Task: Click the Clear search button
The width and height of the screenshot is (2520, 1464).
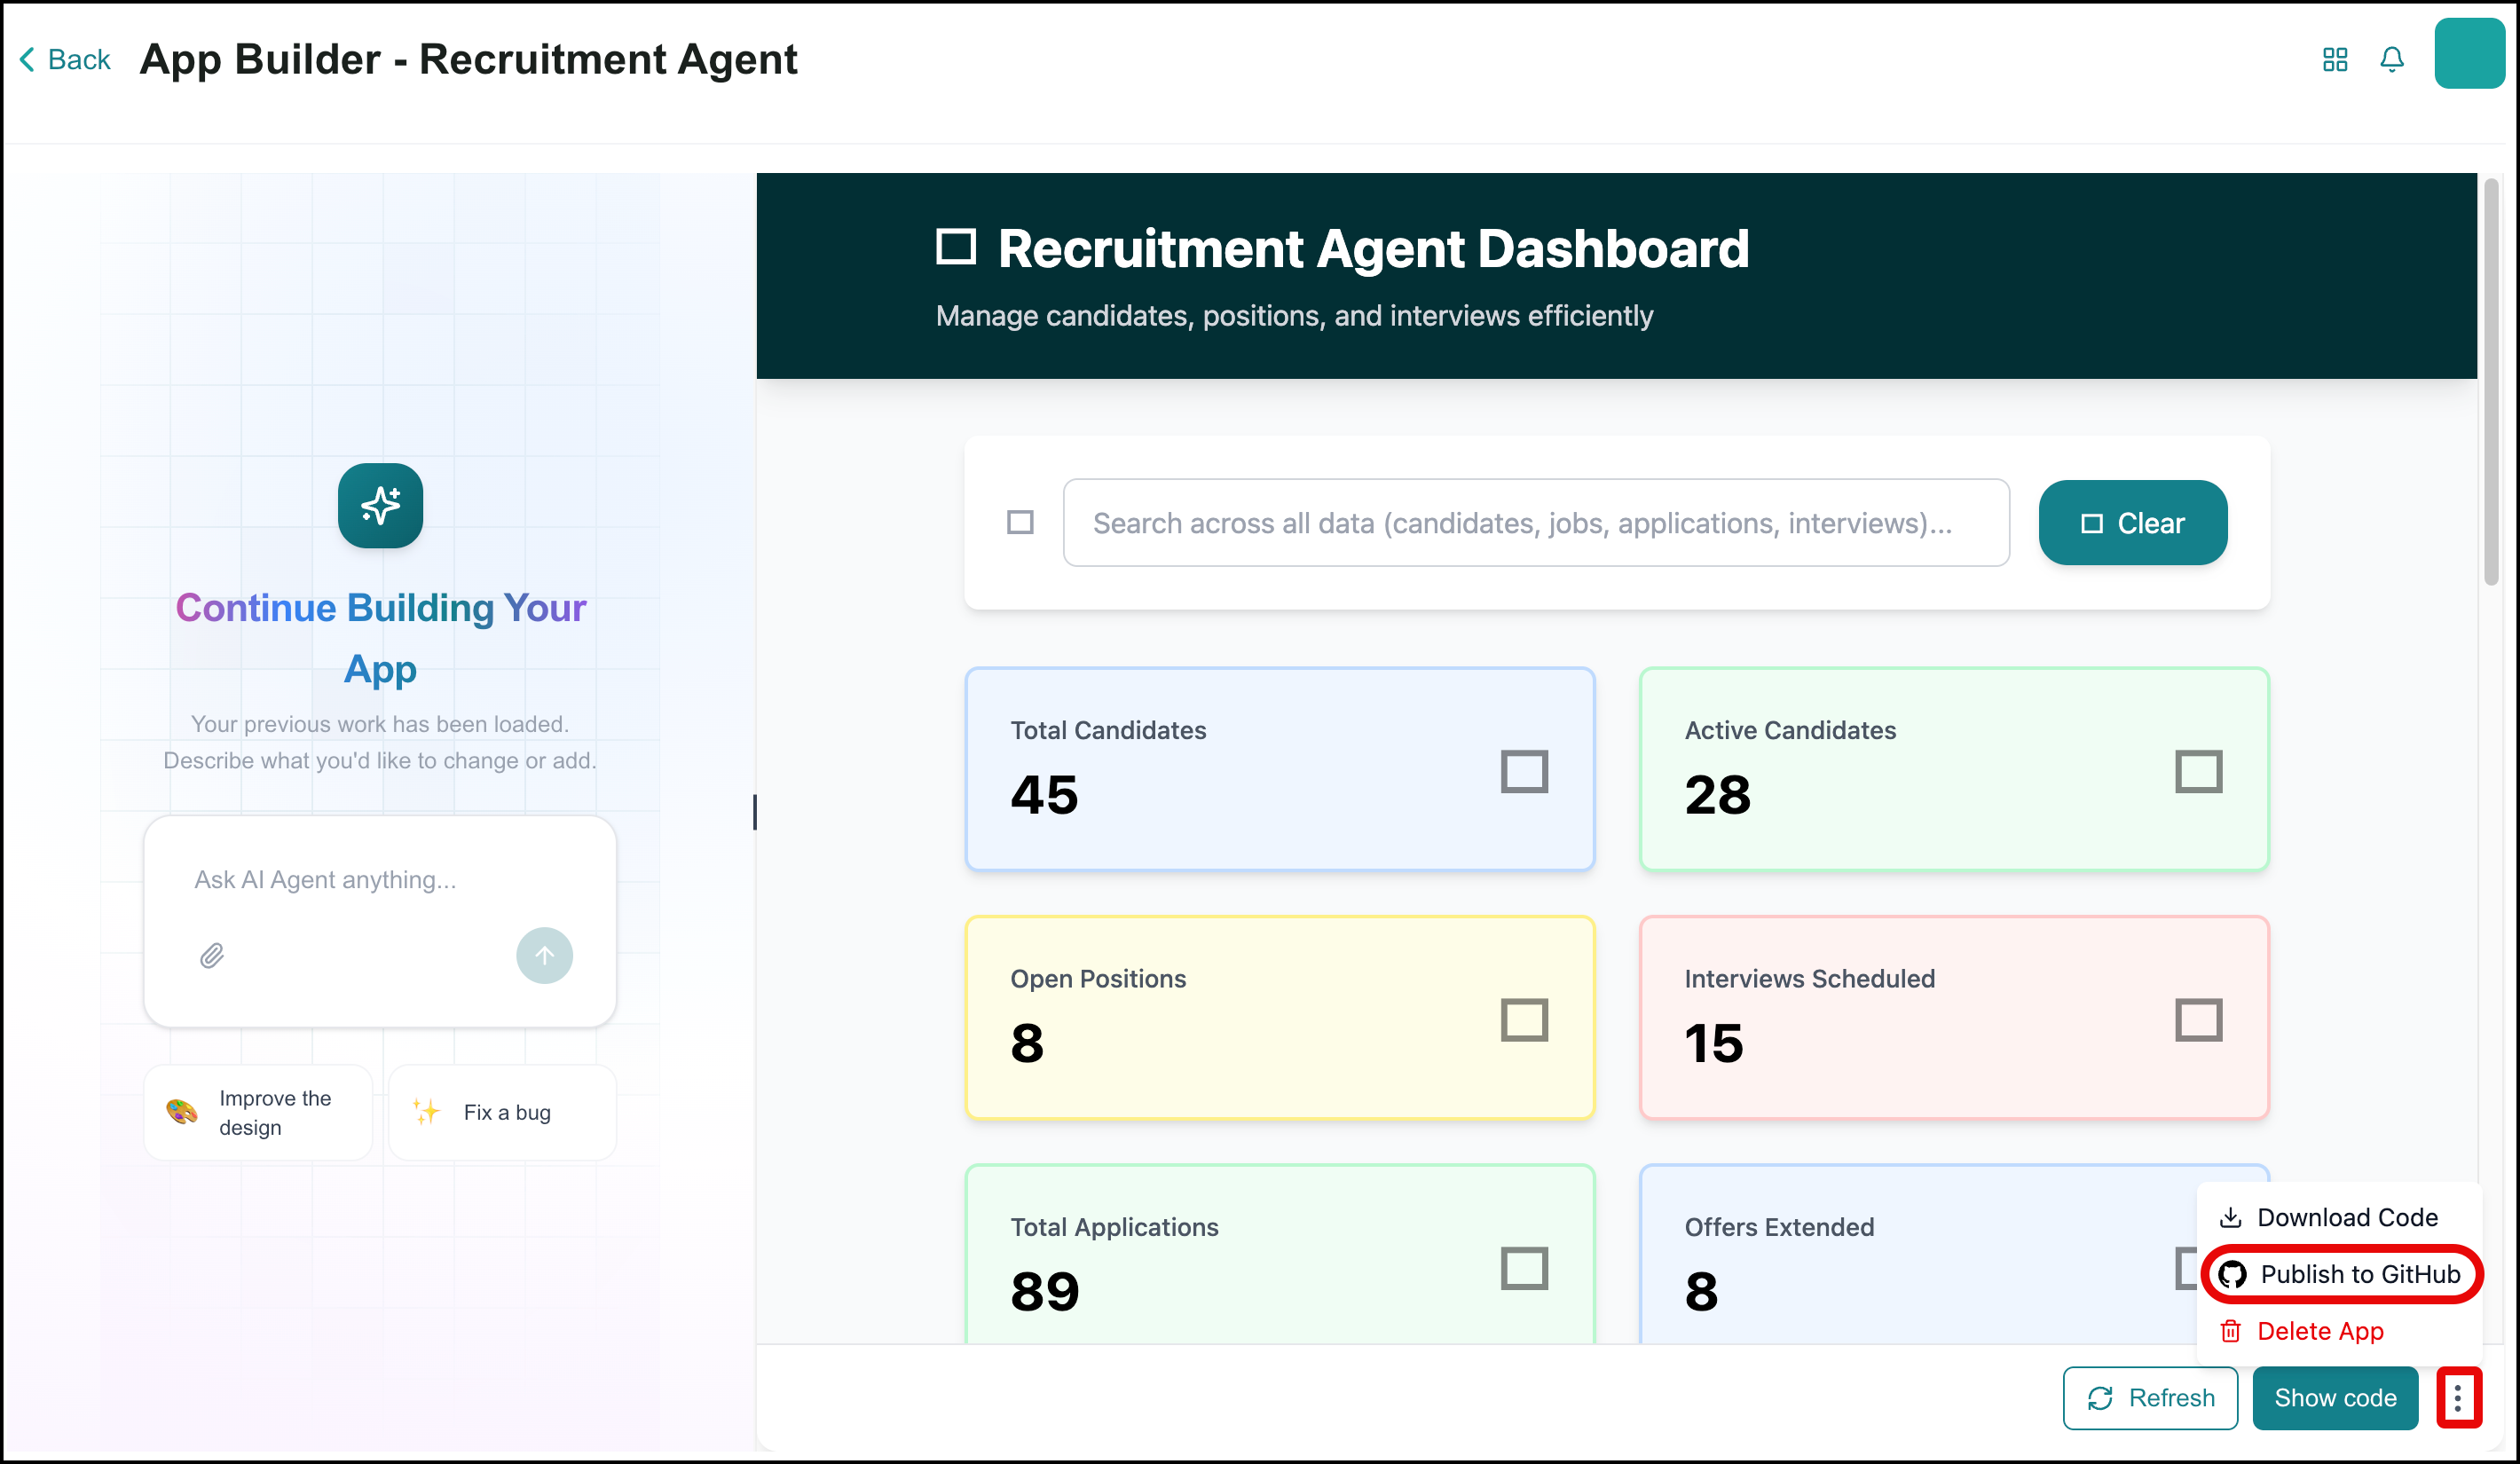Action: 2132,522
